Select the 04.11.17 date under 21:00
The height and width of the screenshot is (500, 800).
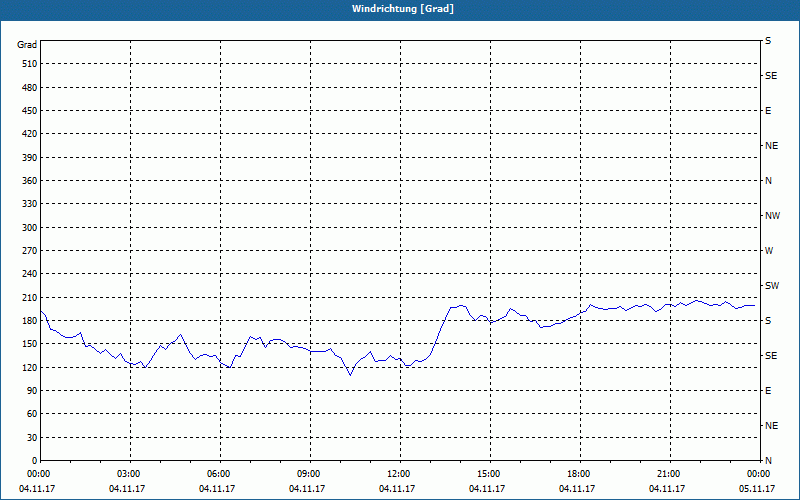tap(667, 489)
